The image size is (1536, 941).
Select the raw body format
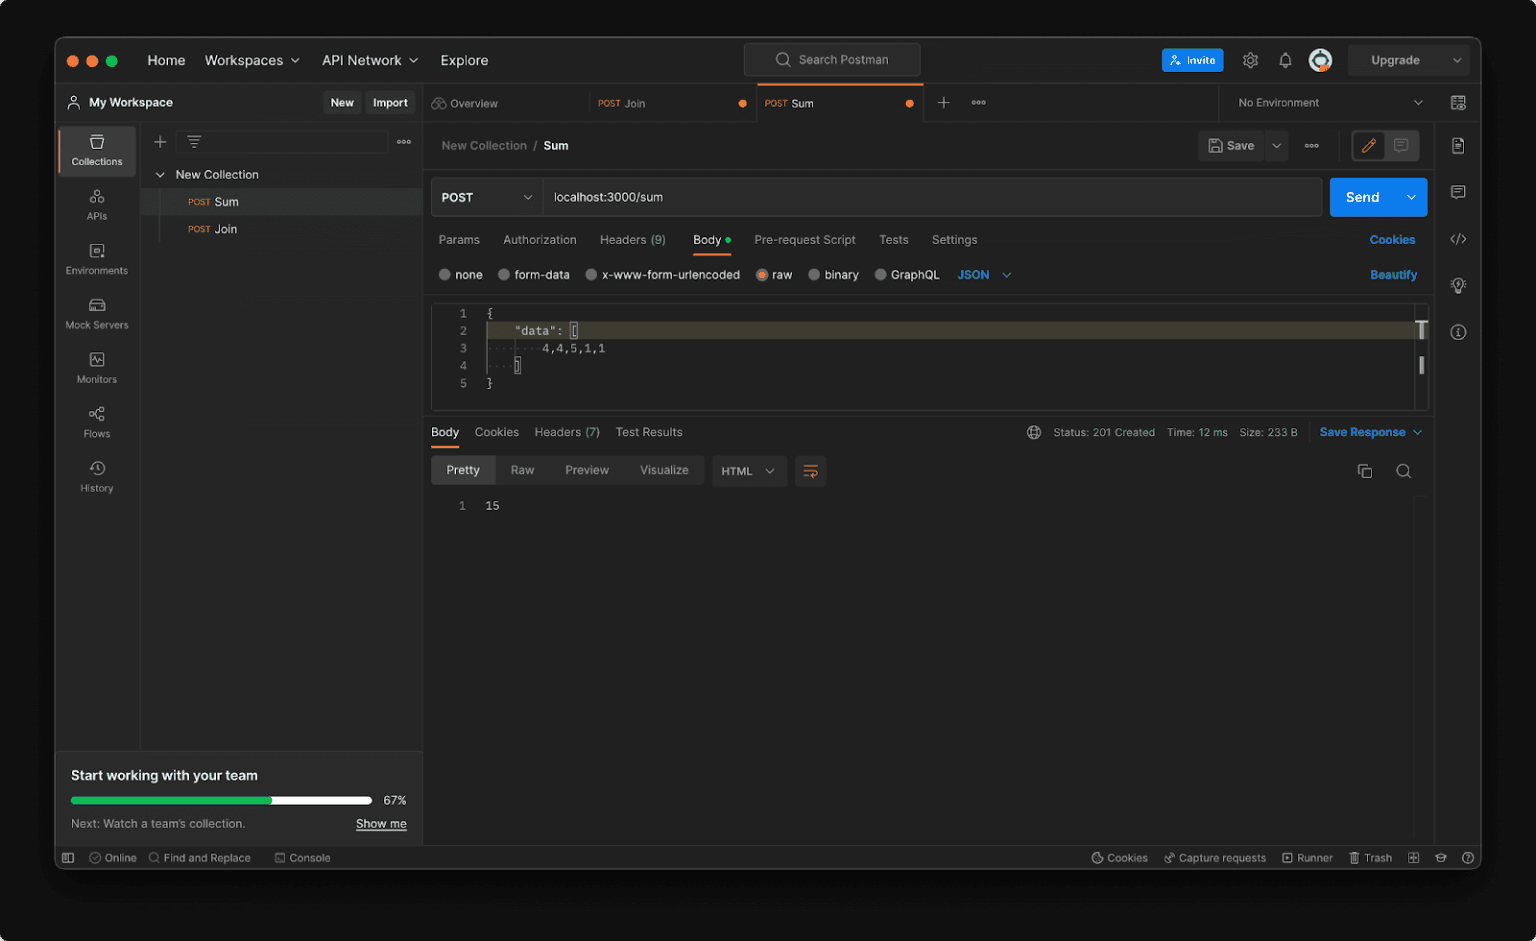[x=774, y=274]
